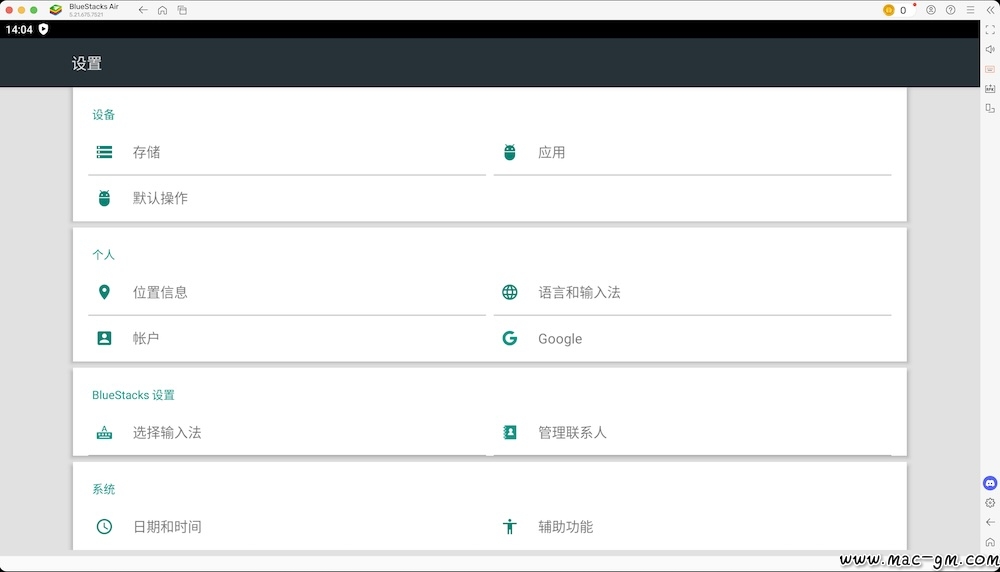This screenshot has height=572, width=1000.
Task: Open the Discord icon in sidebar
Action: pos(990,483)
